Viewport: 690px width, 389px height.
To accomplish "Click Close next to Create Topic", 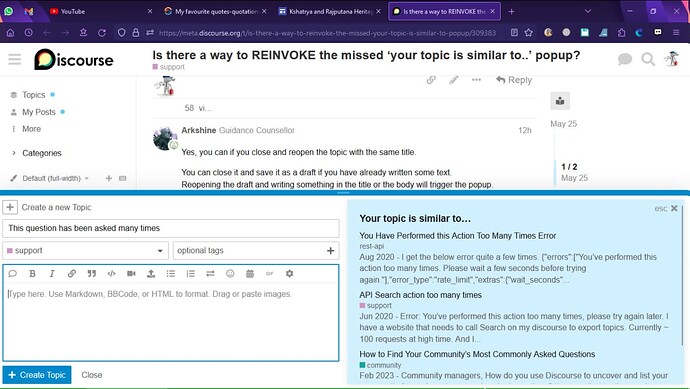I will (92, 375).
